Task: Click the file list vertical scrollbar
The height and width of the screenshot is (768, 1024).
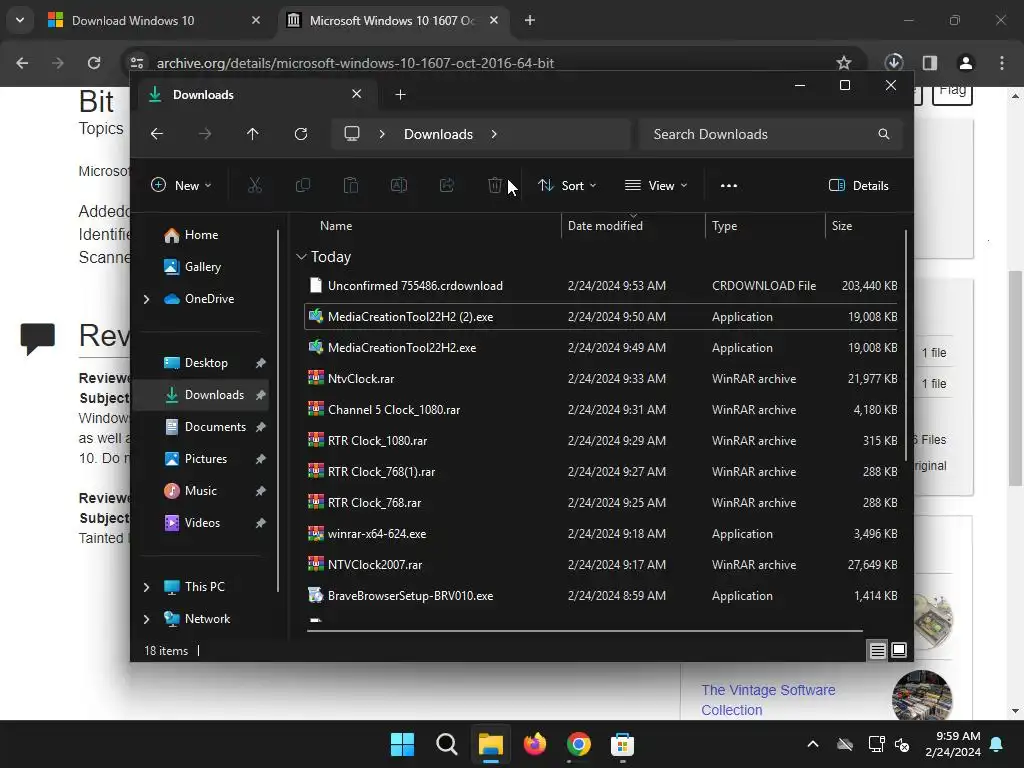Action: point(906,346)
